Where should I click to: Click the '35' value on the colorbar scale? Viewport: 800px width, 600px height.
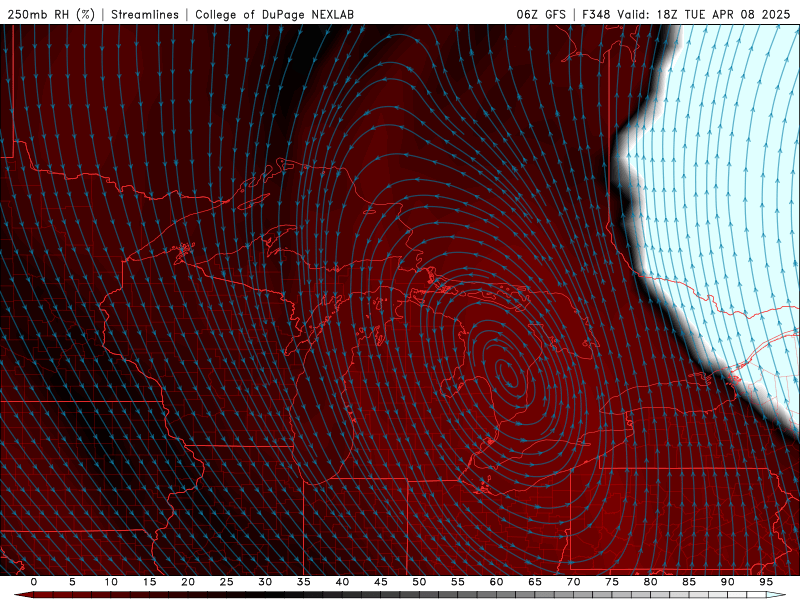[304, 582]
